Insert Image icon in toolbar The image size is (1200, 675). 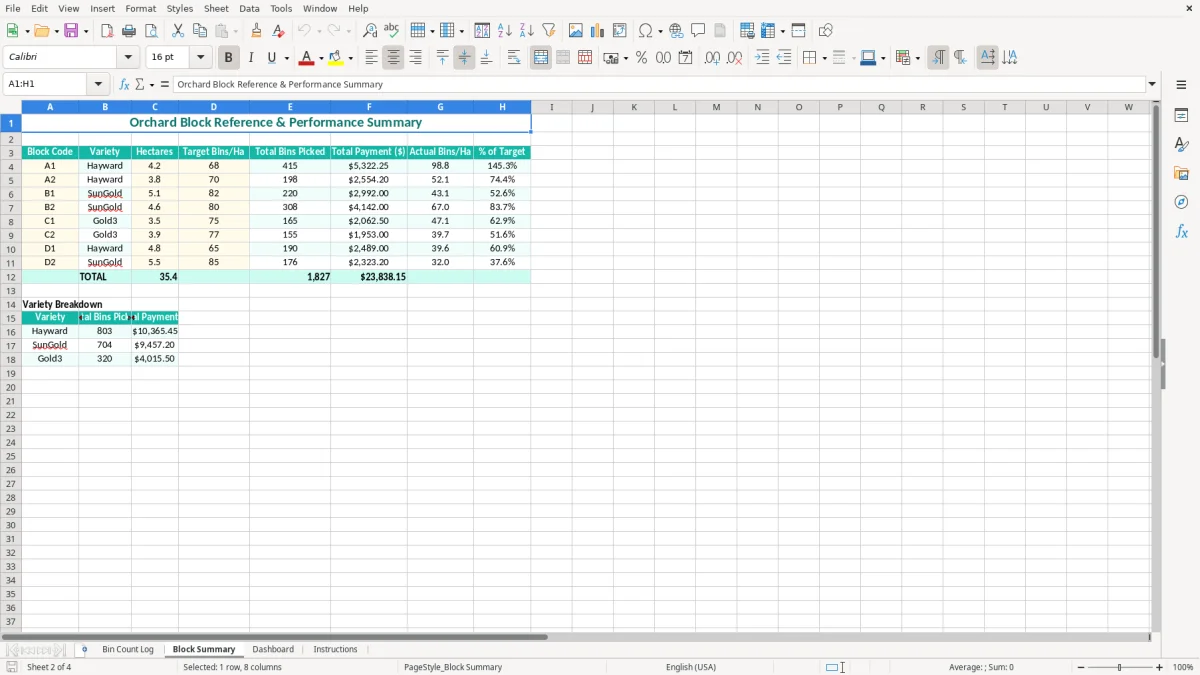point(576,31)
